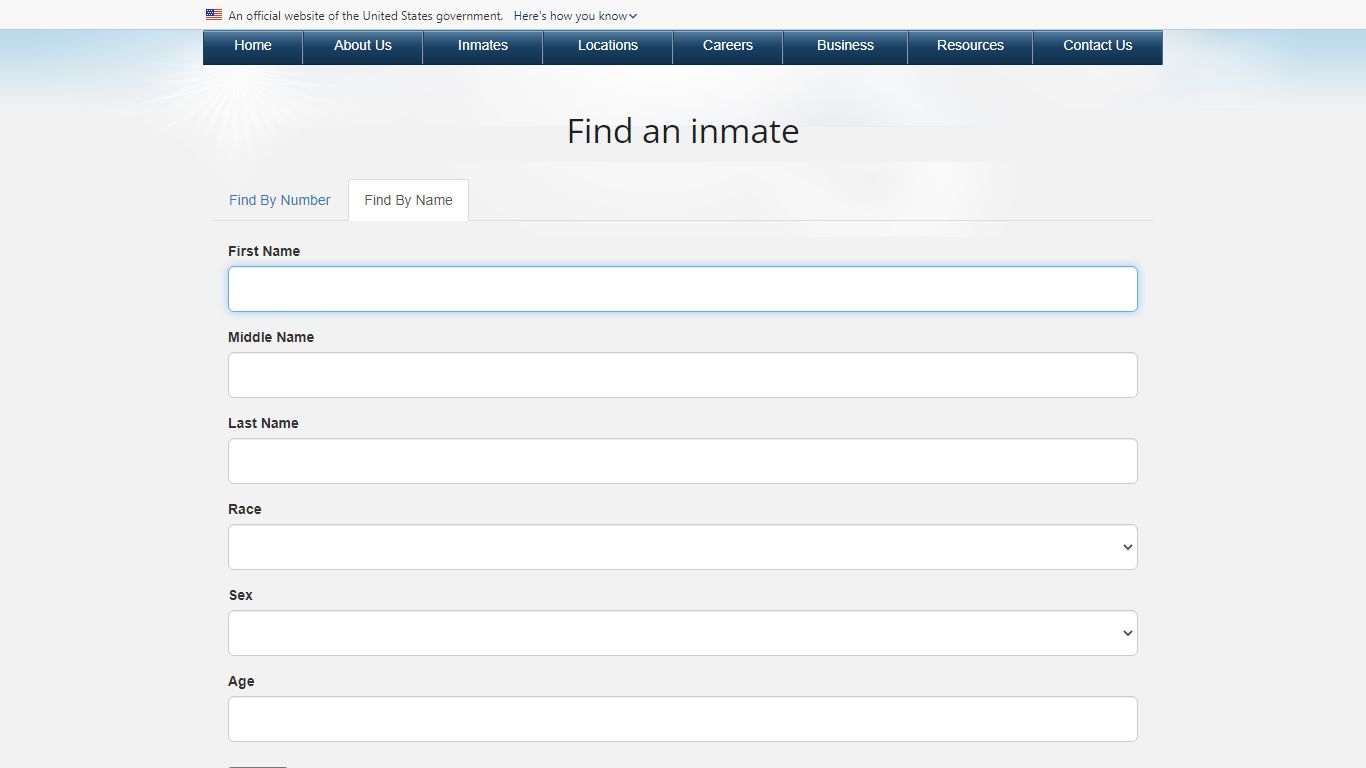Open the Careers menu
The width and height of the screenshot is (1366, 768).
pos(727,46)
